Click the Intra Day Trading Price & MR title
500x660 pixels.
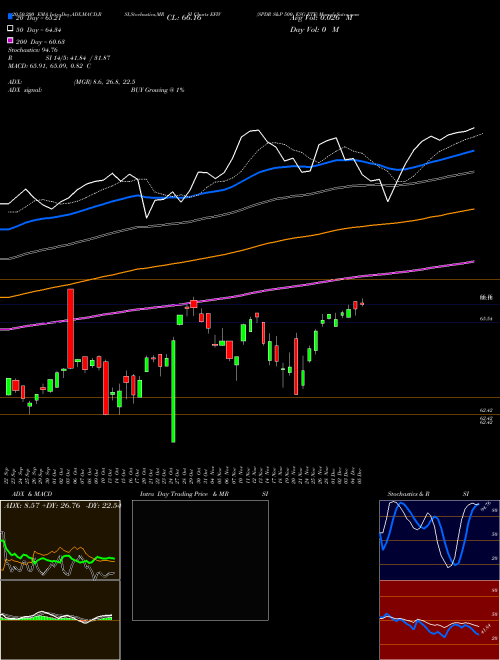point(184,494)
